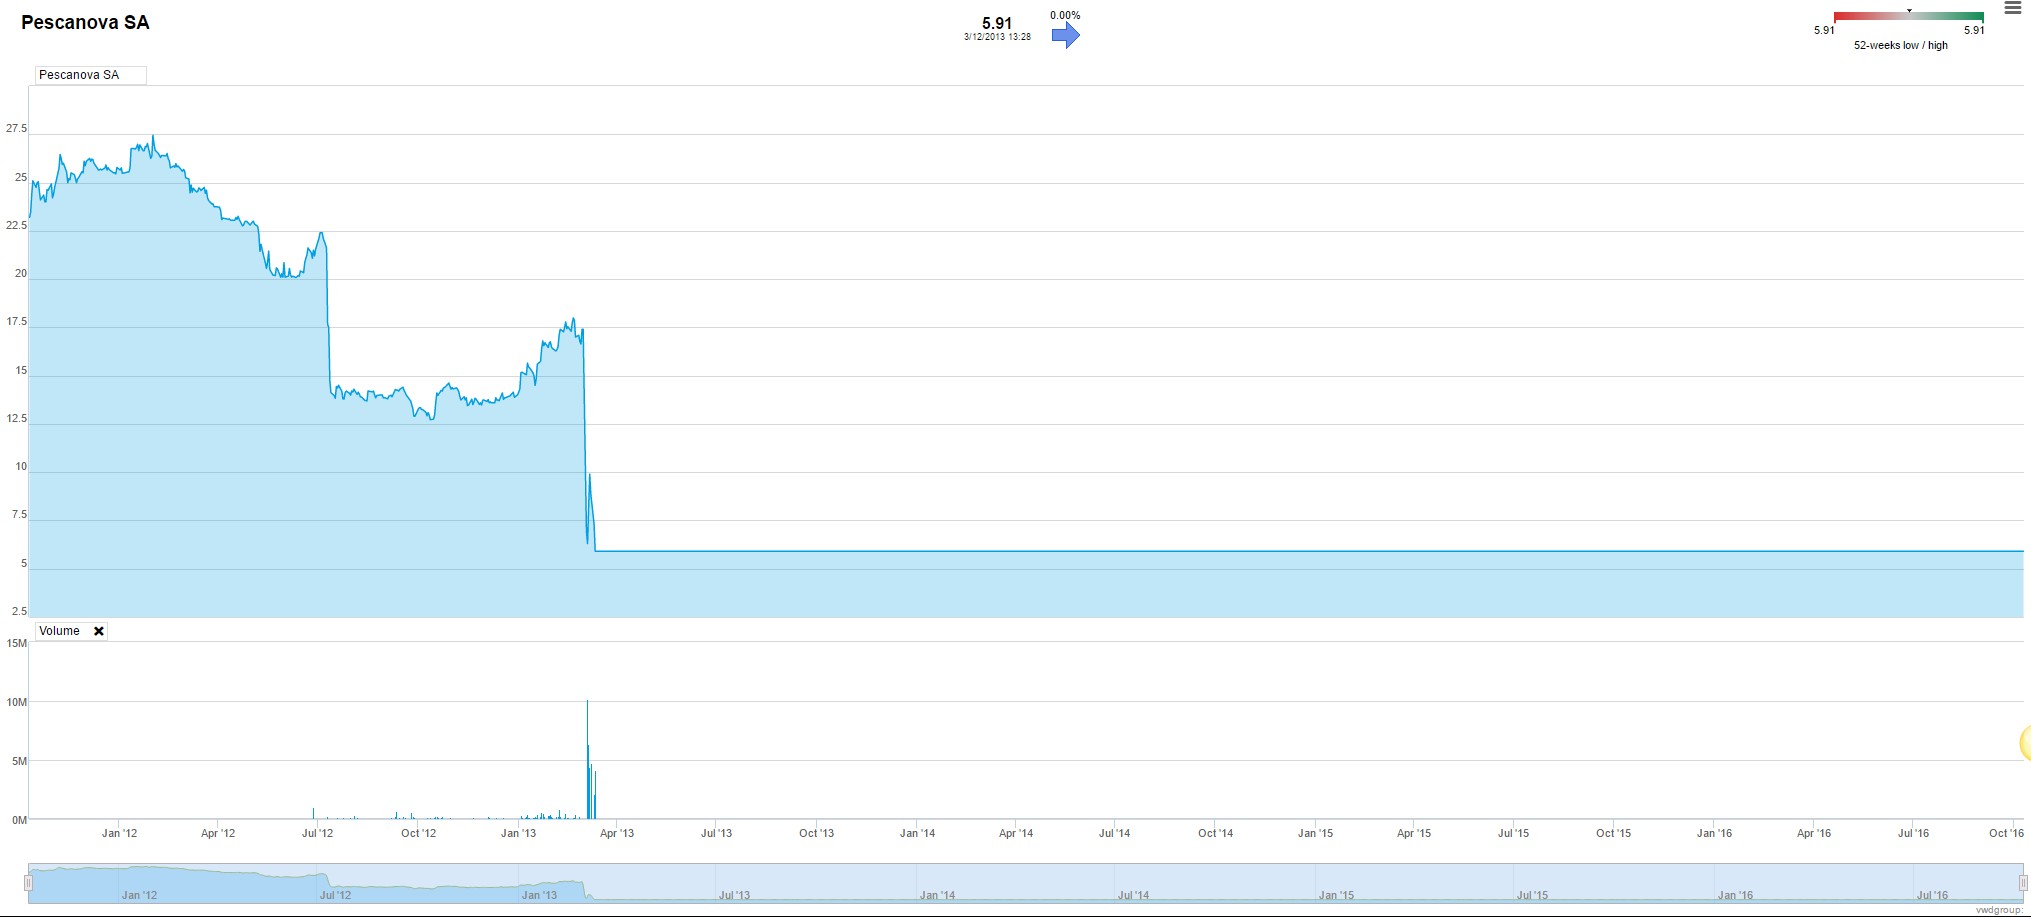Click the 15M volume axis label

pos(17,643)
